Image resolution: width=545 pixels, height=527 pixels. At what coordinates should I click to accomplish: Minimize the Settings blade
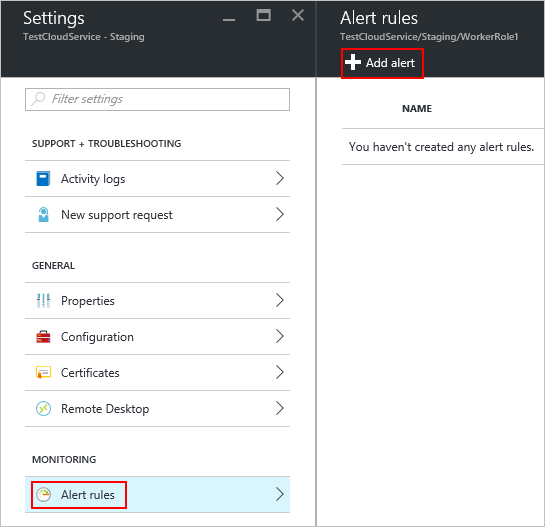point(229,20)
